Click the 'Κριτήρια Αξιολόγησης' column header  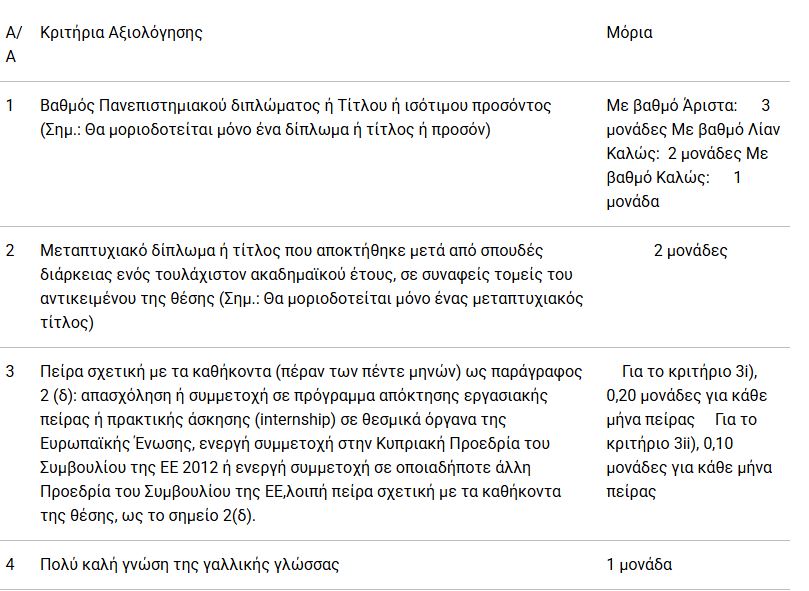pos(121,33)
